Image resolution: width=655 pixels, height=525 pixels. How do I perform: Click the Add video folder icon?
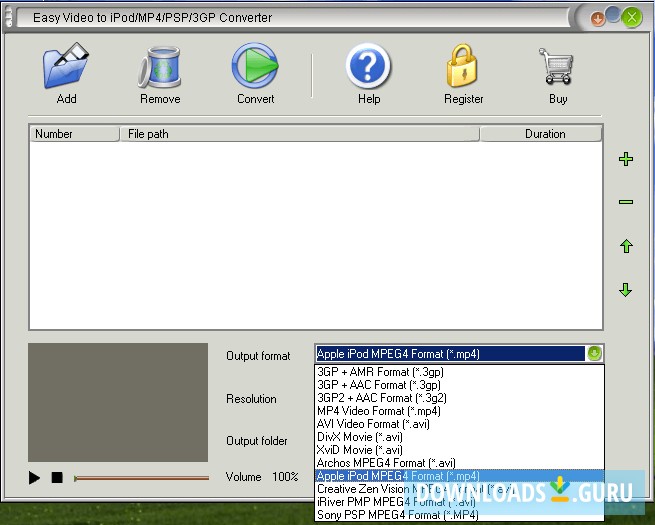66,66
